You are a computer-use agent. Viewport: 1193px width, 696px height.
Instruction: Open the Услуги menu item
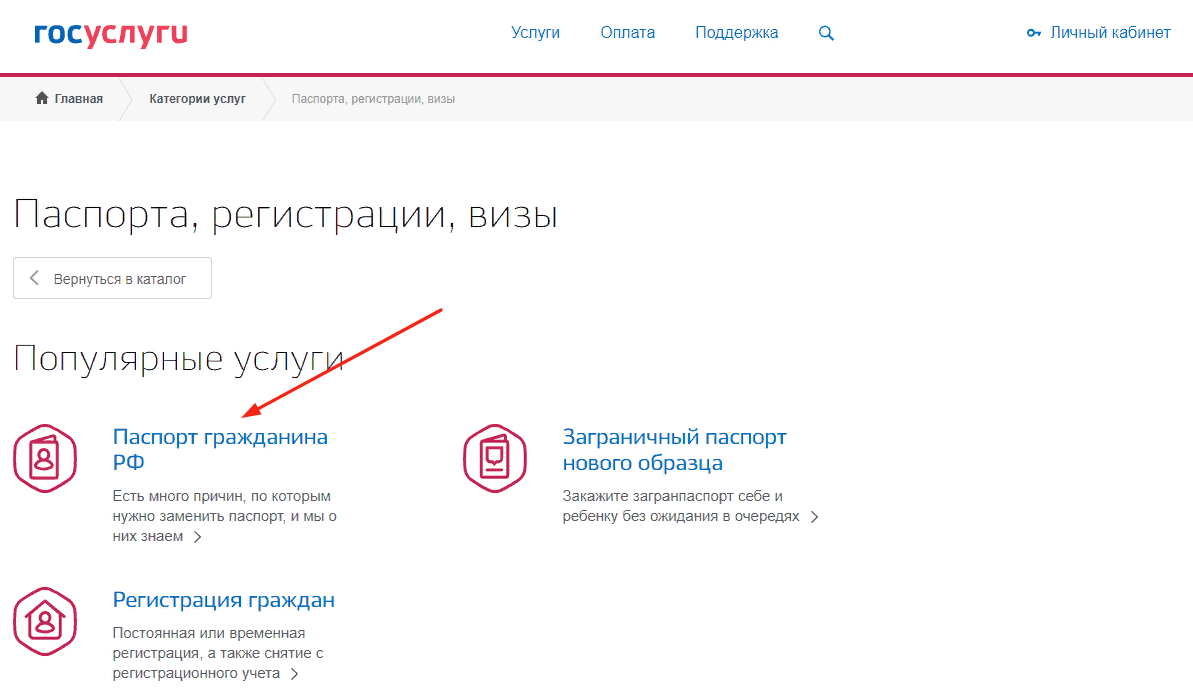(535, 33)
